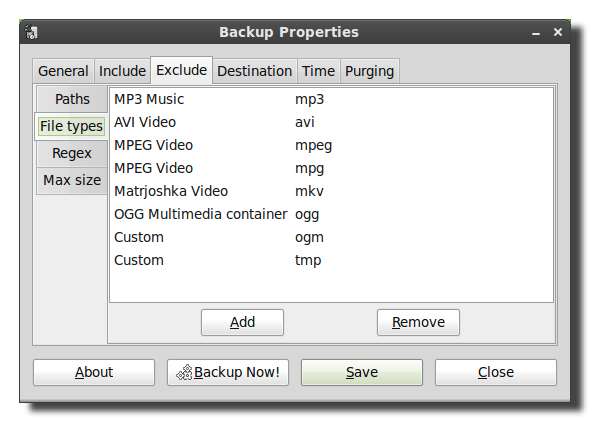This screenshot has width=601, height=430.
Task: Open the About dialog
Action: pos(94,372)
